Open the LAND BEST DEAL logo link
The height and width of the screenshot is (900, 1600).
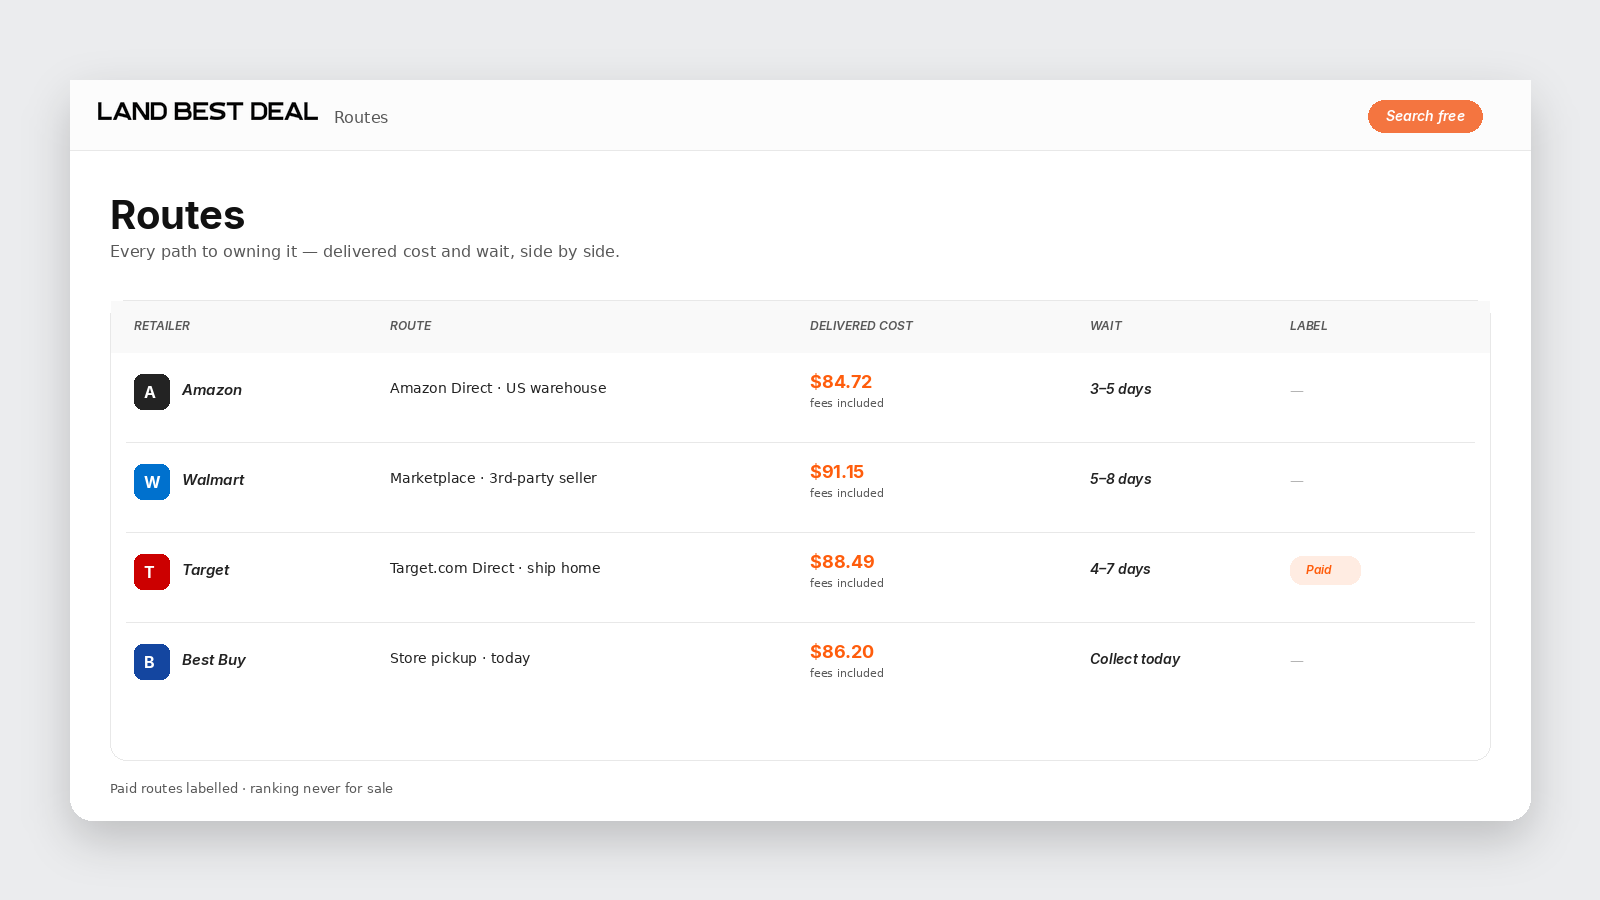(207, 112)
